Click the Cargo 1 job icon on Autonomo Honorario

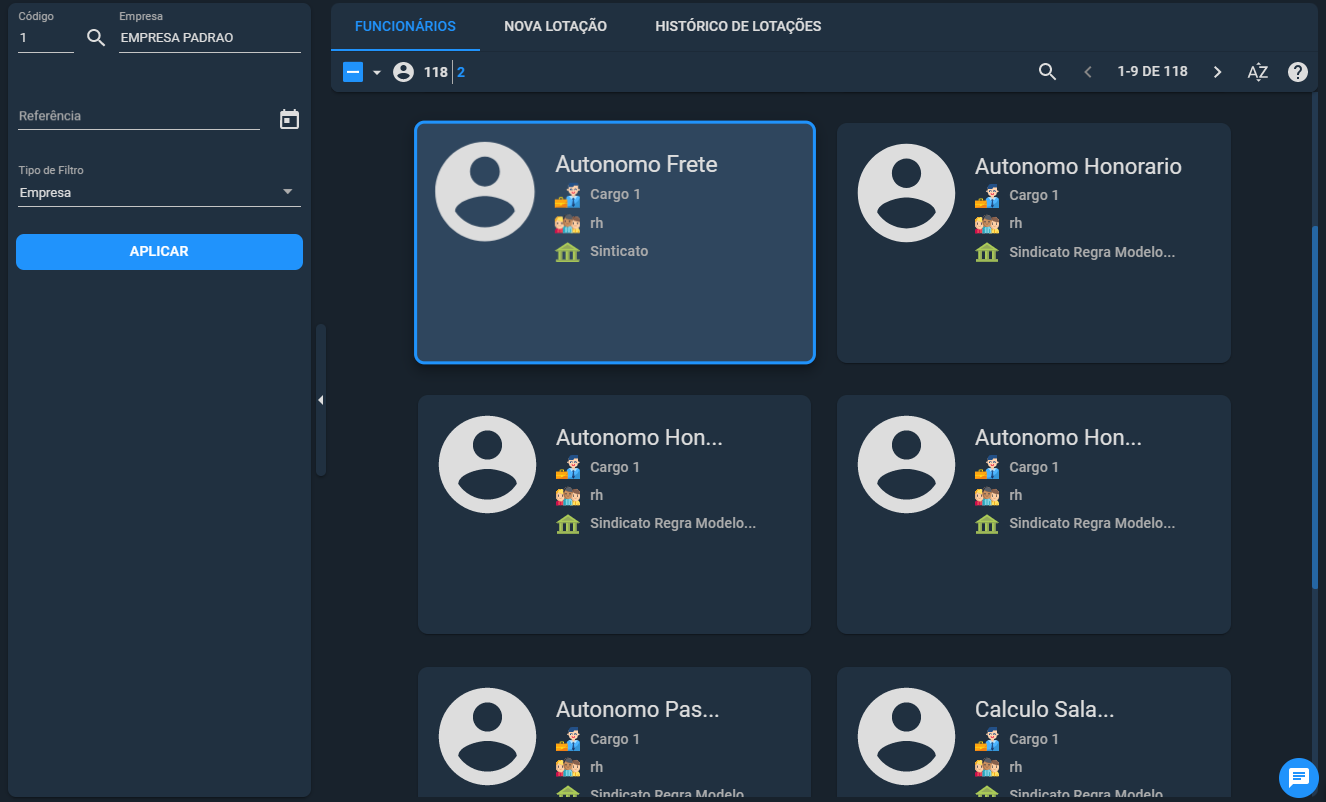(x=987, y=196)
